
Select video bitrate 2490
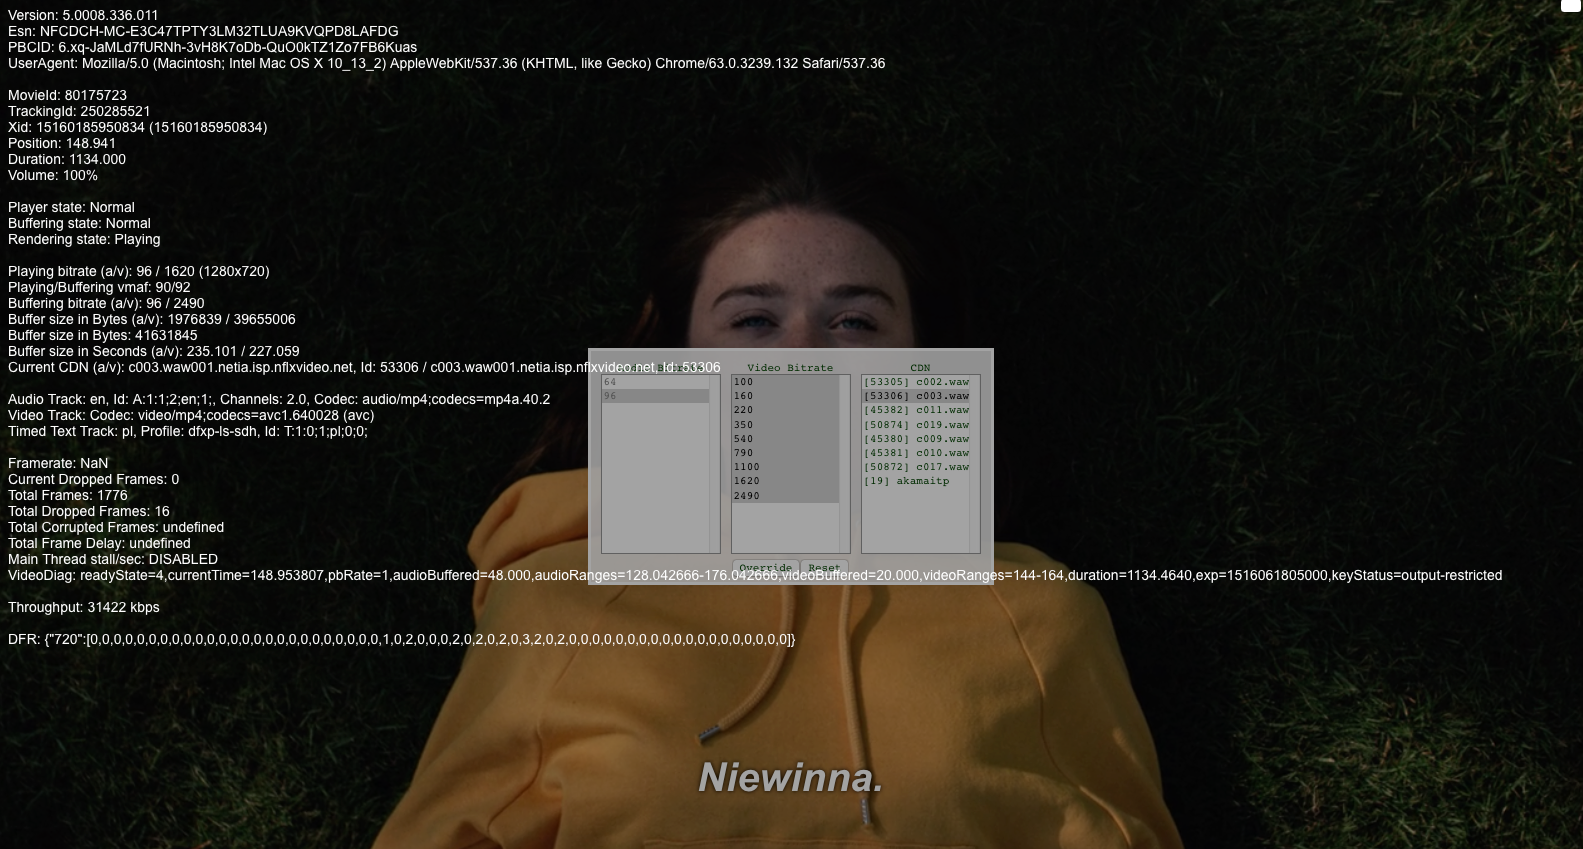coord(785,496)
